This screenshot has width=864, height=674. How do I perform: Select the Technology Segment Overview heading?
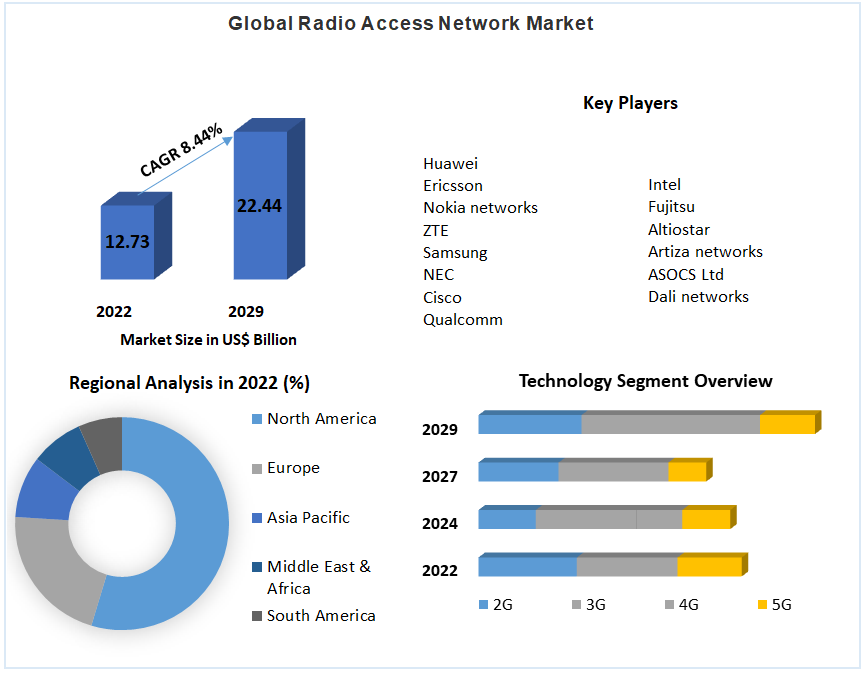[645, 381]
